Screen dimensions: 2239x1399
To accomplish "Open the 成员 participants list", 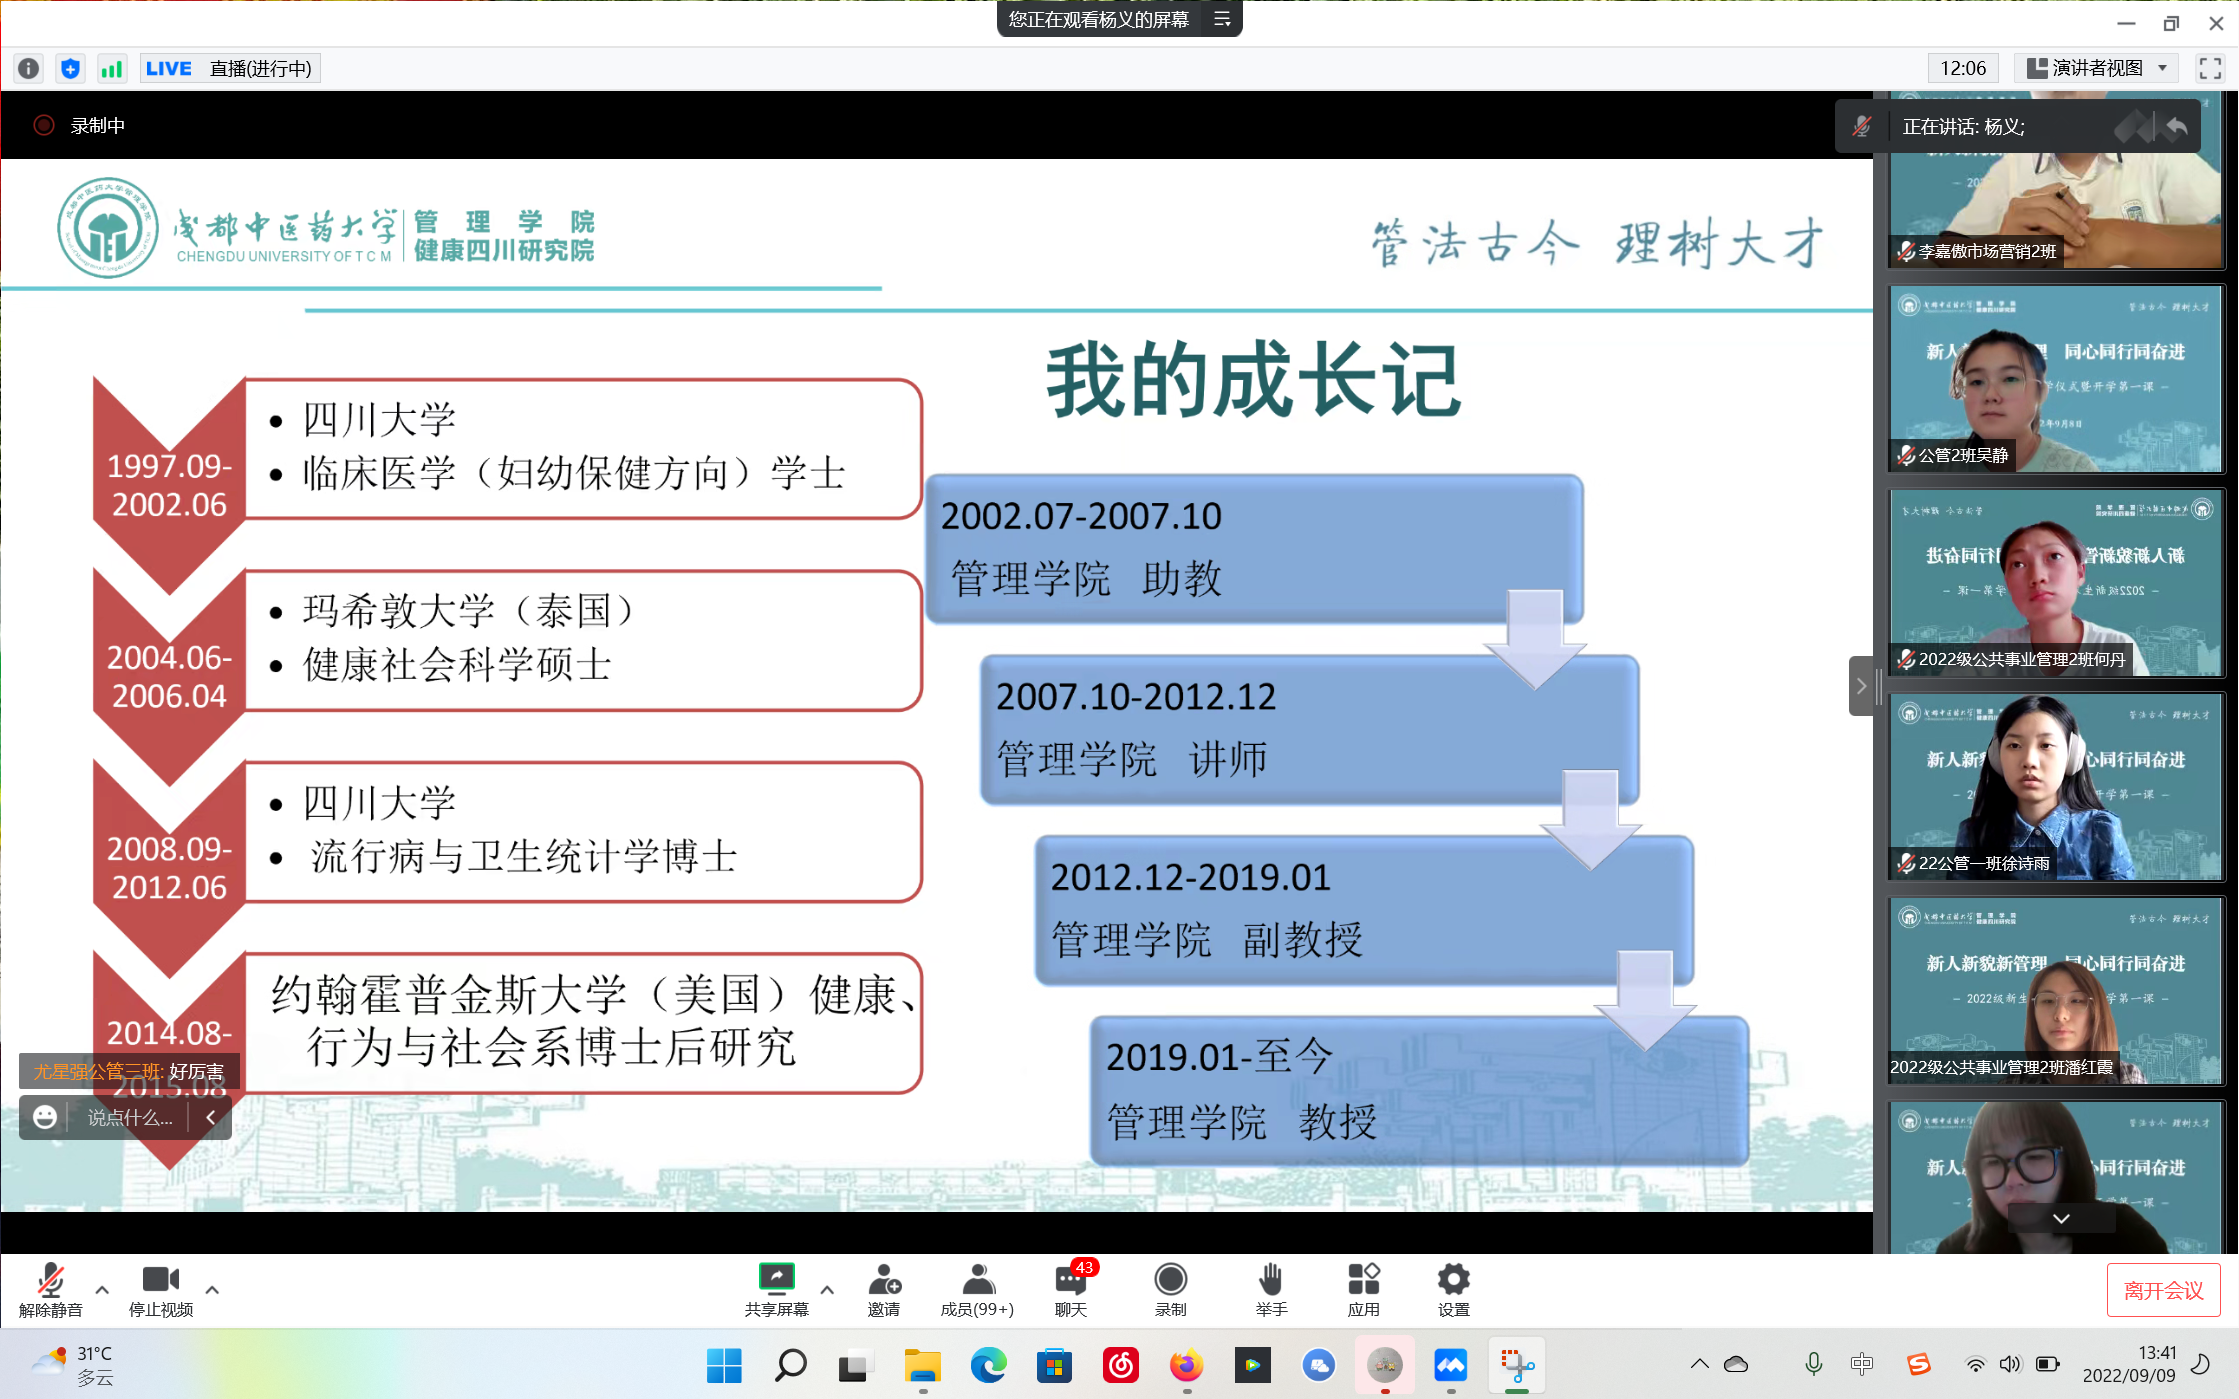I will (977, 1290).
